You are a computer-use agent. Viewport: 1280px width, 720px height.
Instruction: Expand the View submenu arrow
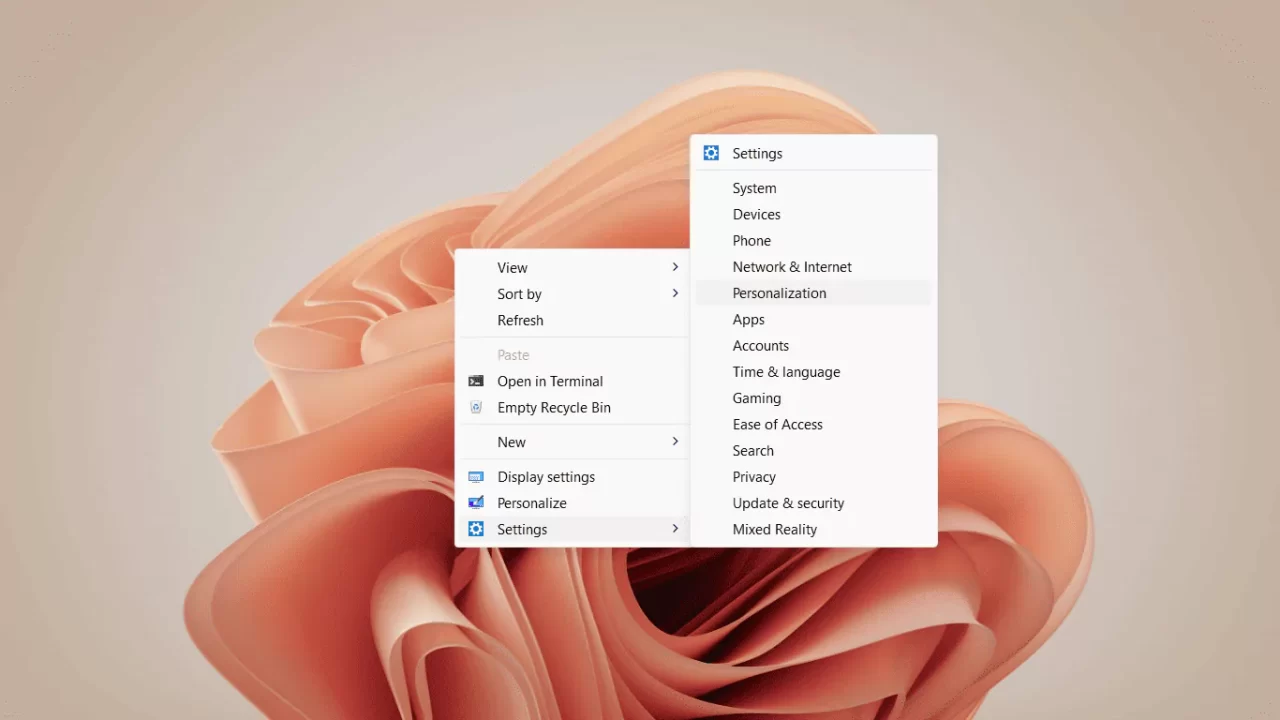(675, 267)
